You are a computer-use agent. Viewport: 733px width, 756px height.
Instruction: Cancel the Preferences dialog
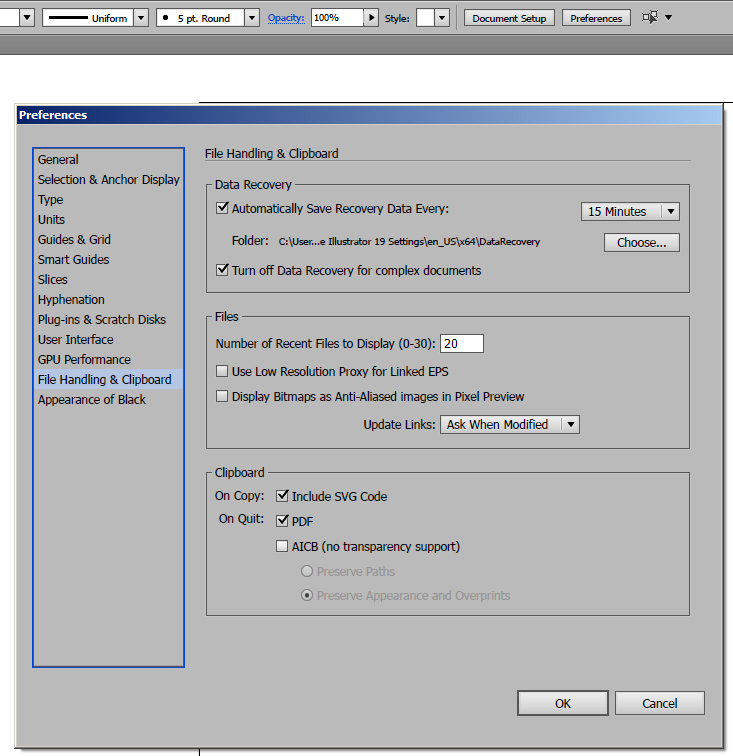(x=659, y=703)
